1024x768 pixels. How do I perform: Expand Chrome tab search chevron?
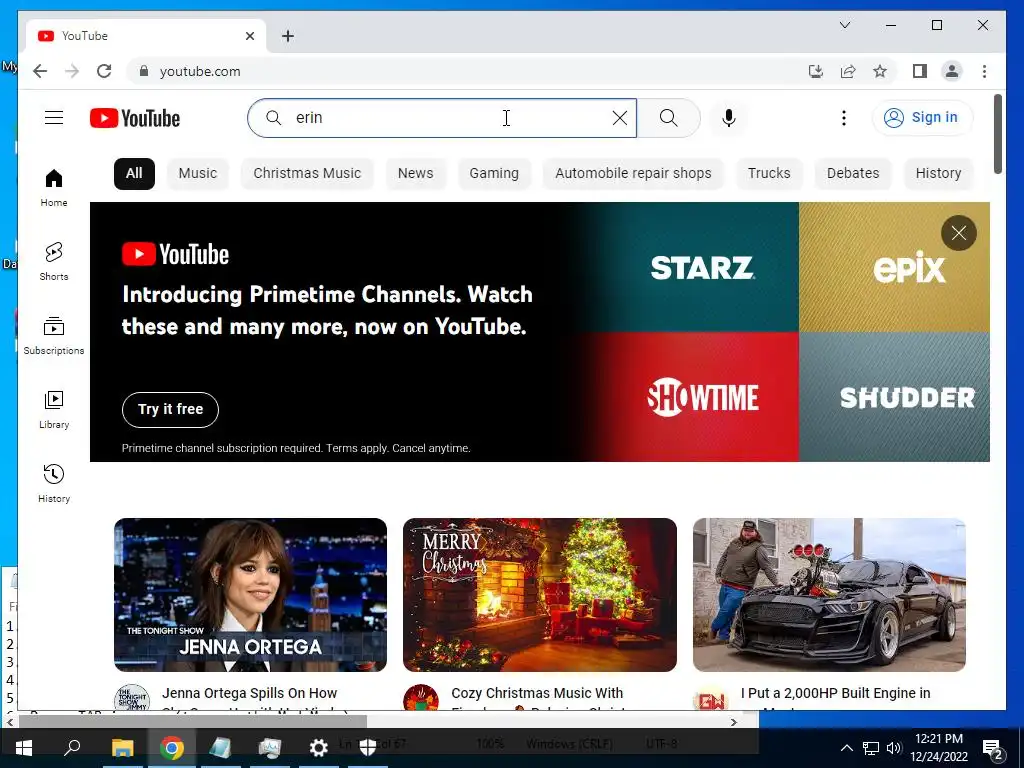(844, 25)
